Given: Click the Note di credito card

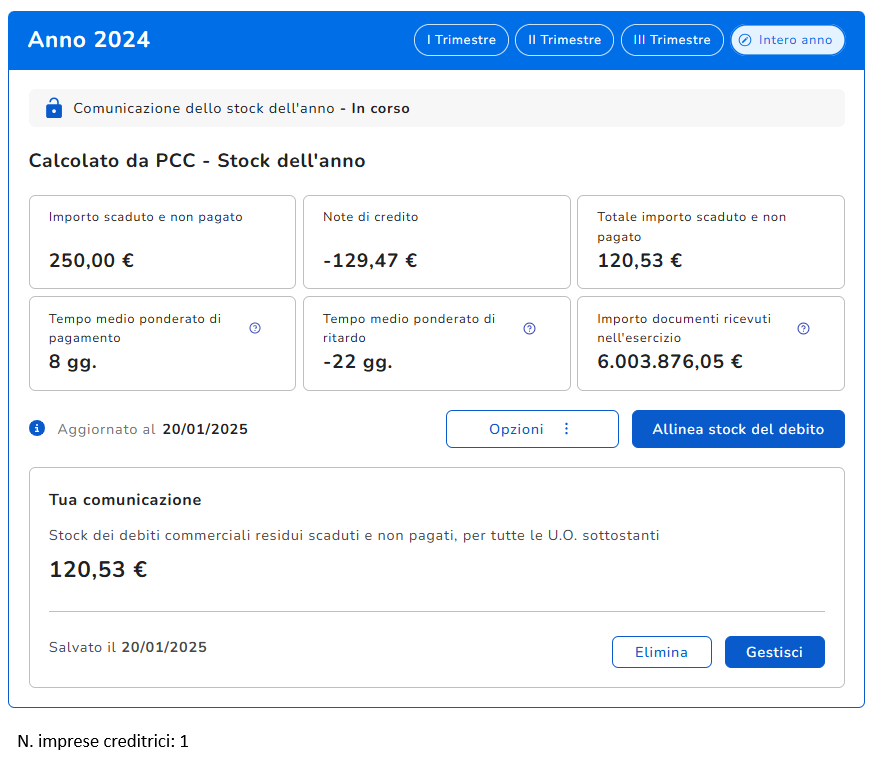Looking at the screenshot, I should [x=436, y=242].
